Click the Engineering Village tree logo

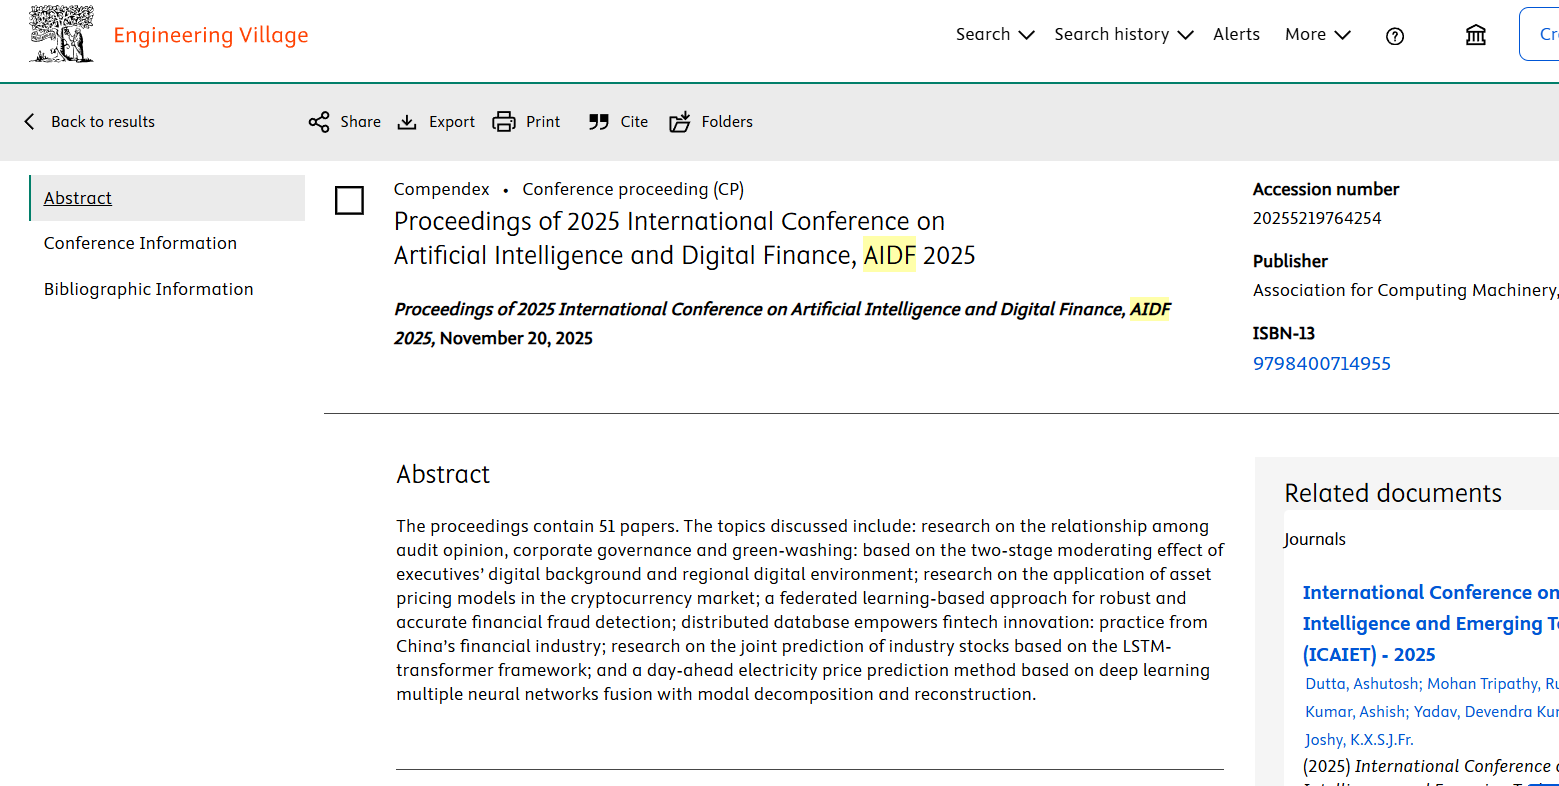point(62,34)
